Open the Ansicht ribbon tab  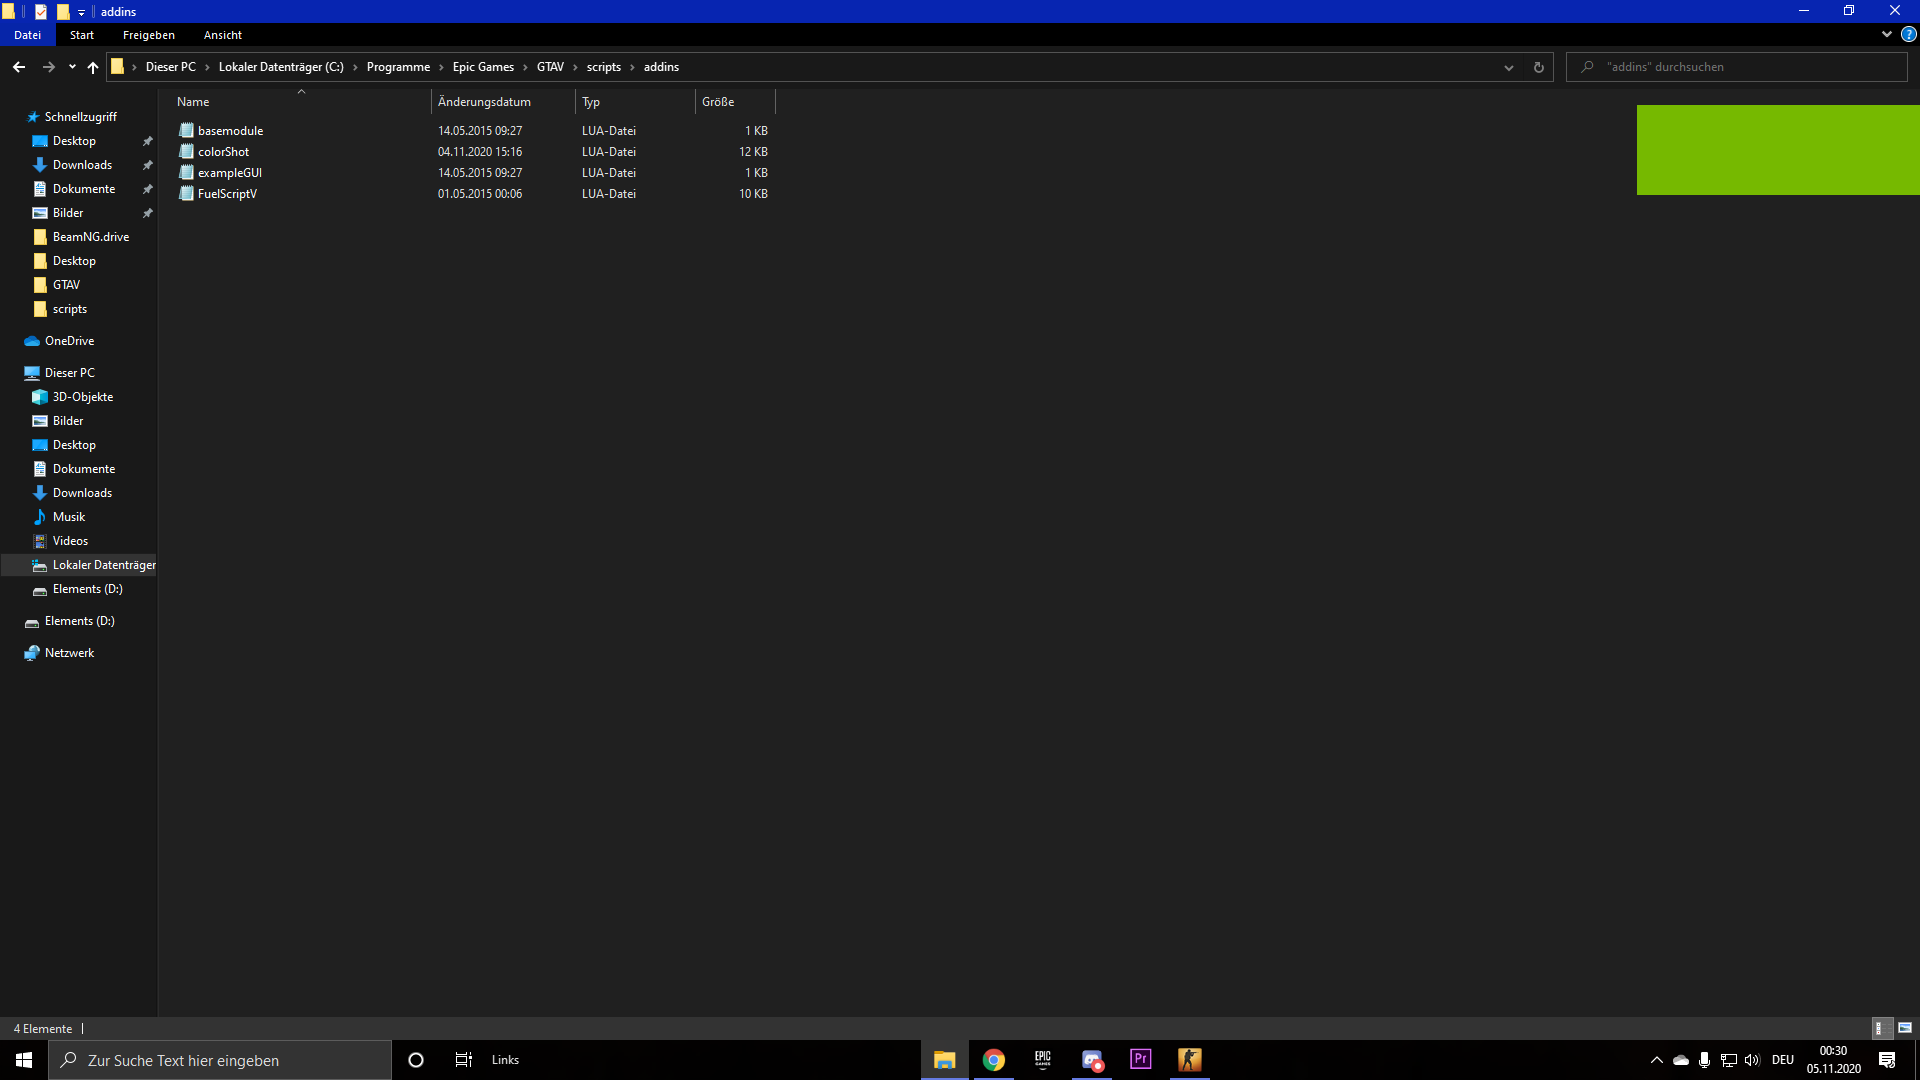pos(222,35)
